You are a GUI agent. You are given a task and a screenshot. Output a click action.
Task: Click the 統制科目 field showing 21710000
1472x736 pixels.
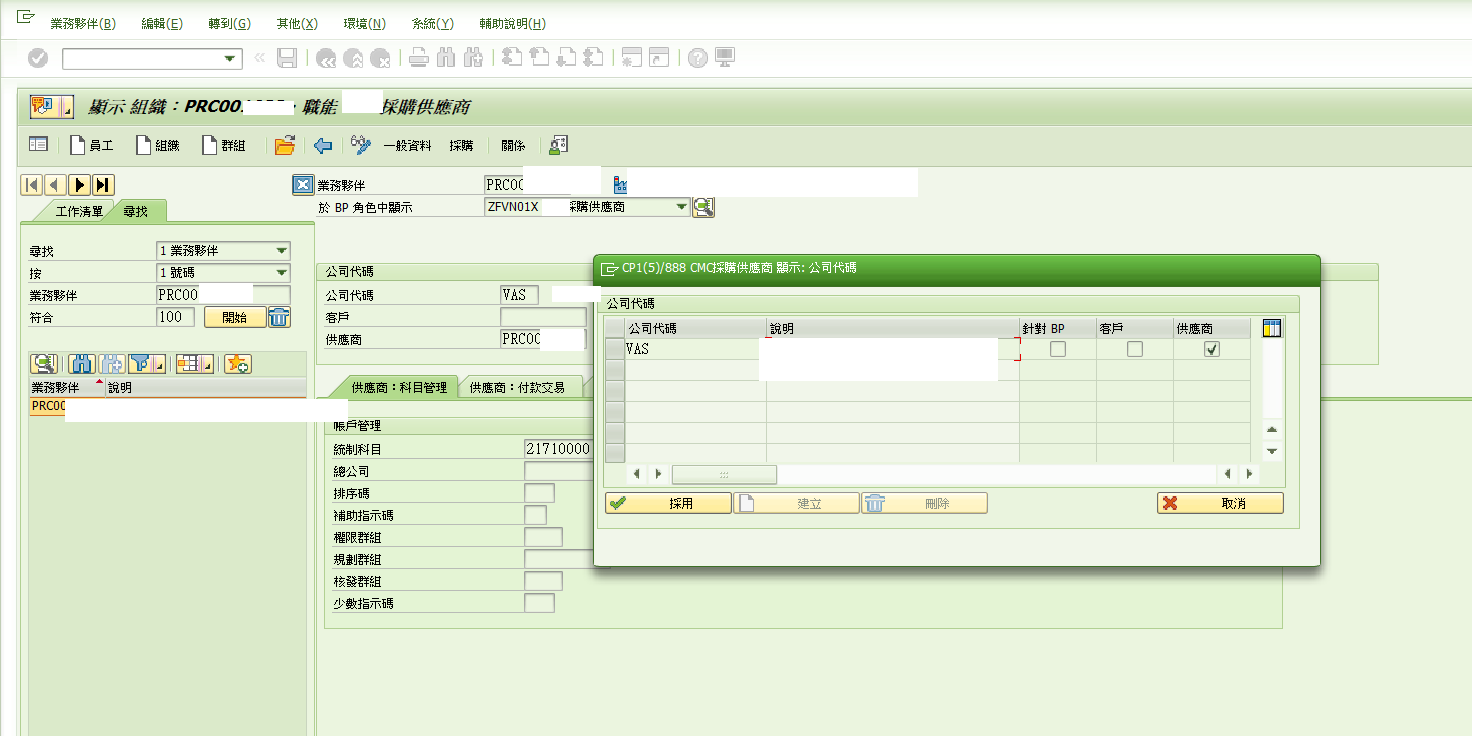click(x=558, y=449)
